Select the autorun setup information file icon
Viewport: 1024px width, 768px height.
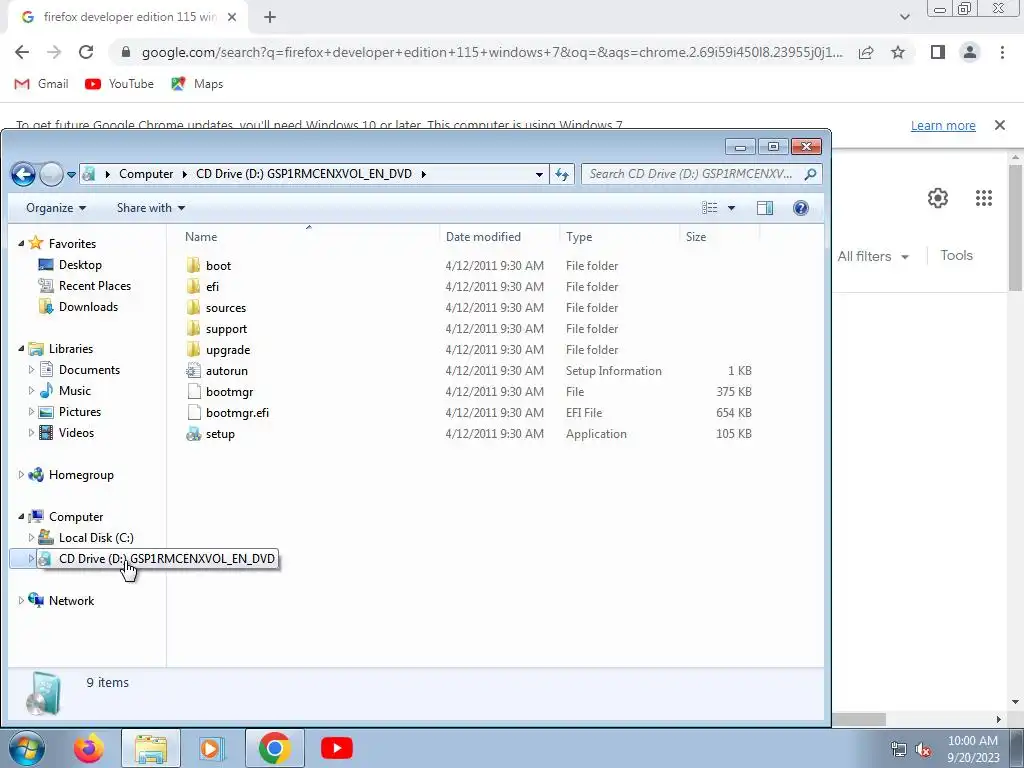[x=193, y=370]
